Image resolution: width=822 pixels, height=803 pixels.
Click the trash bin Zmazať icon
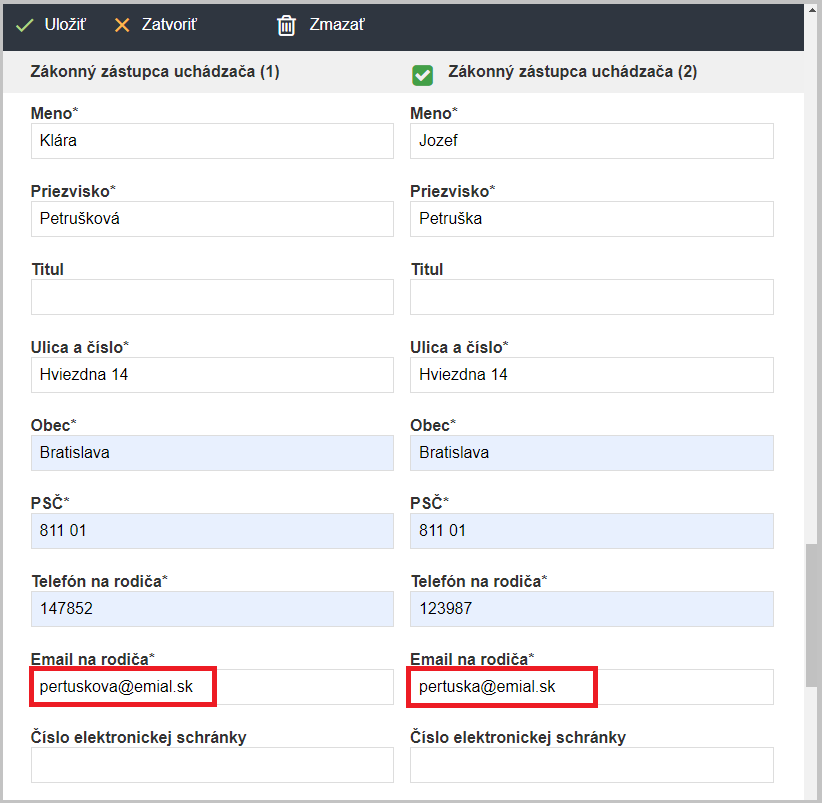point(286,25)
